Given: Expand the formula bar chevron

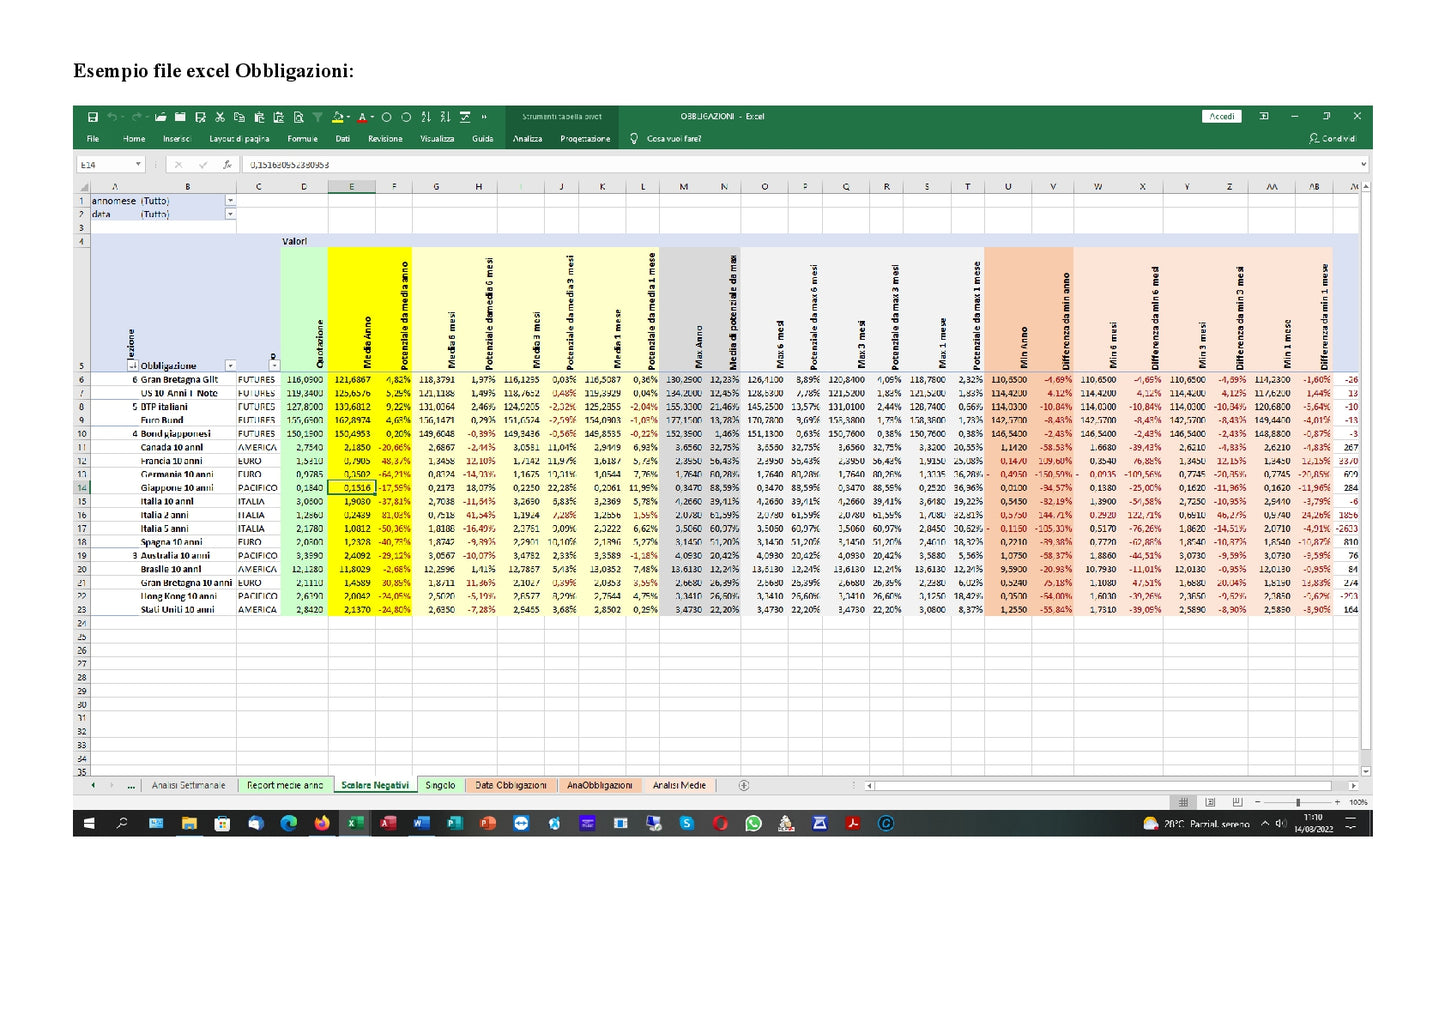Looking at the screenshot, I should click(x=1363, y=165).
